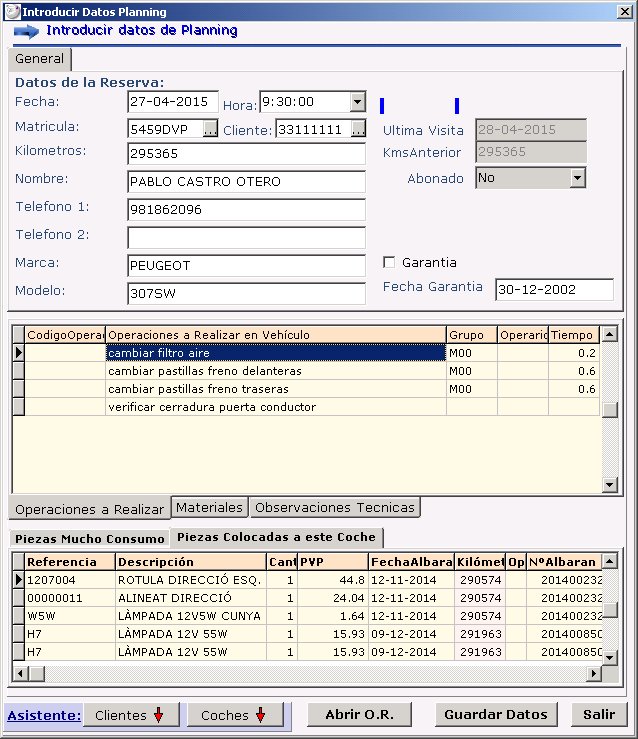Open the Cliente lookup ellipsis button
This screenshot has height=739, width=638.
pos(358,129)
